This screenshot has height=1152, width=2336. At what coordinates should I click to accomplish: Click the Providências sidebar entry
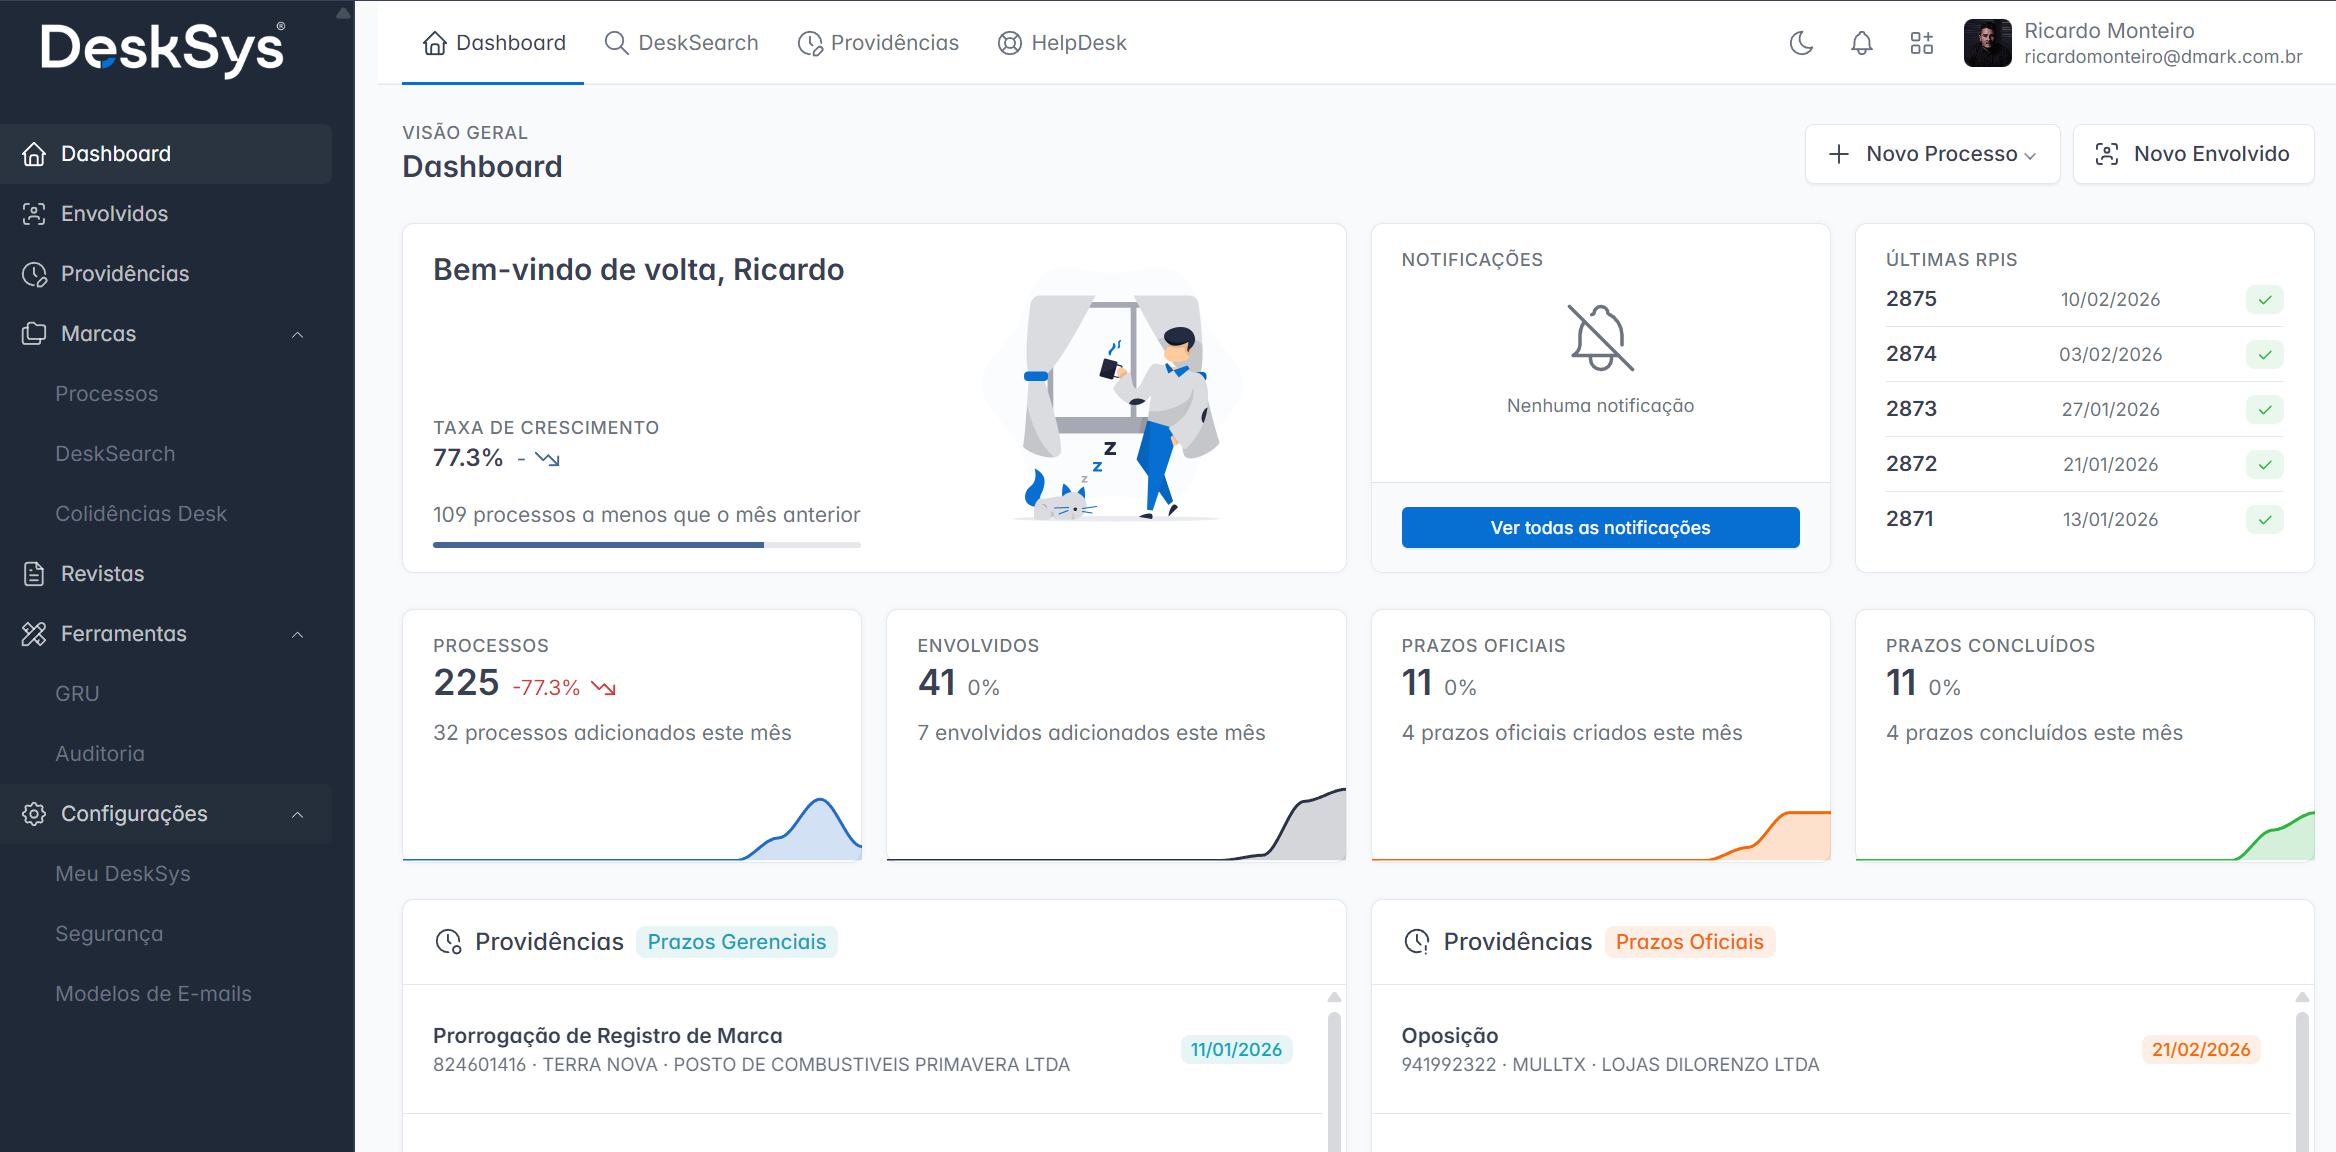(124, 274)
